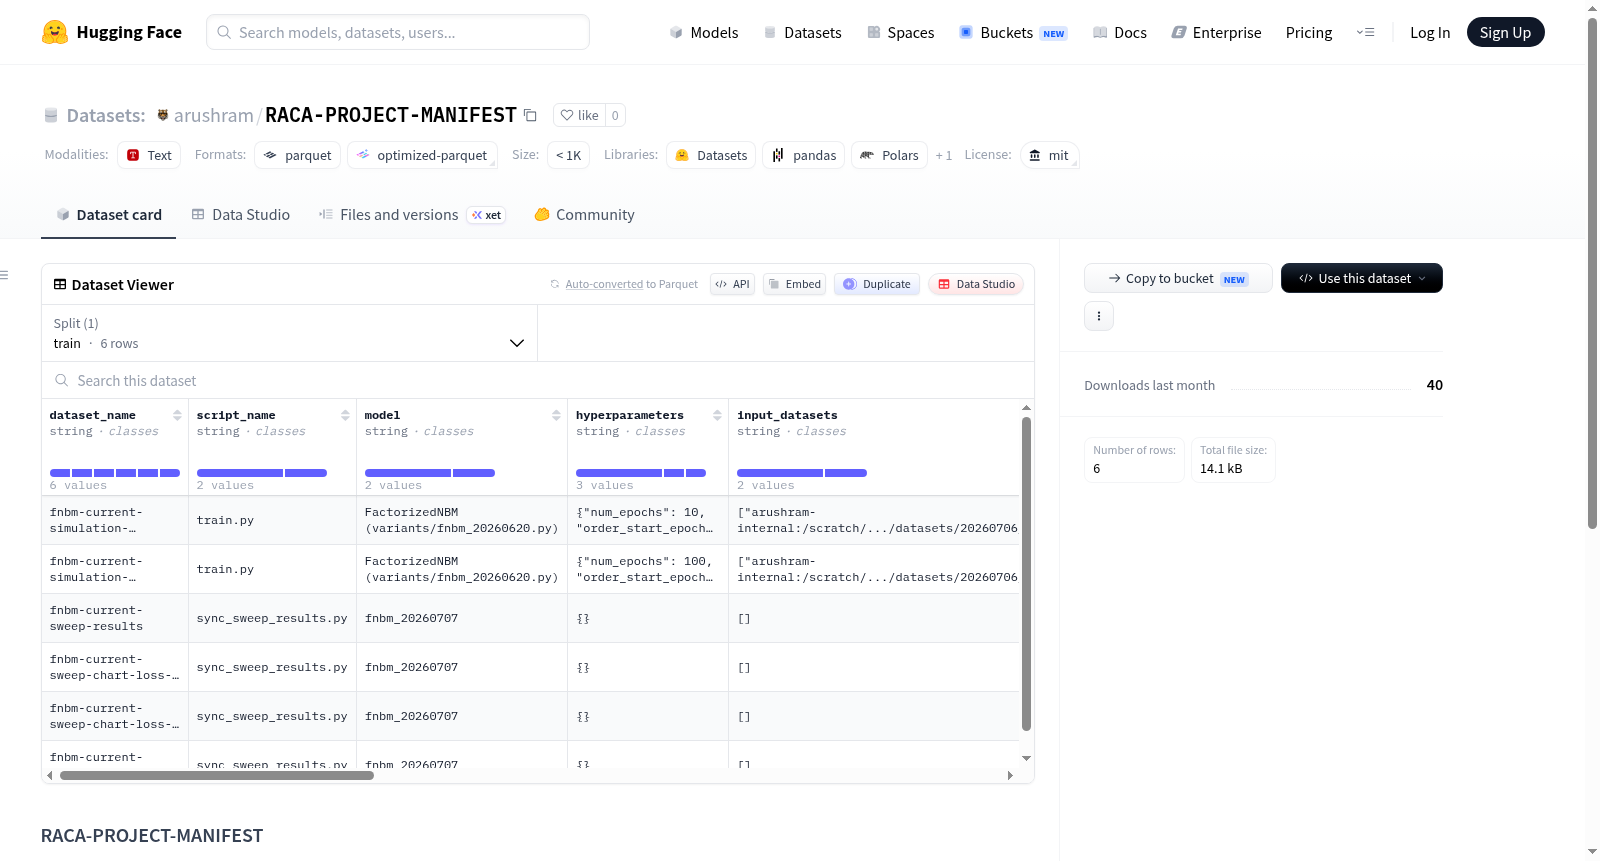Click the table's scroll left arrow

50,775
